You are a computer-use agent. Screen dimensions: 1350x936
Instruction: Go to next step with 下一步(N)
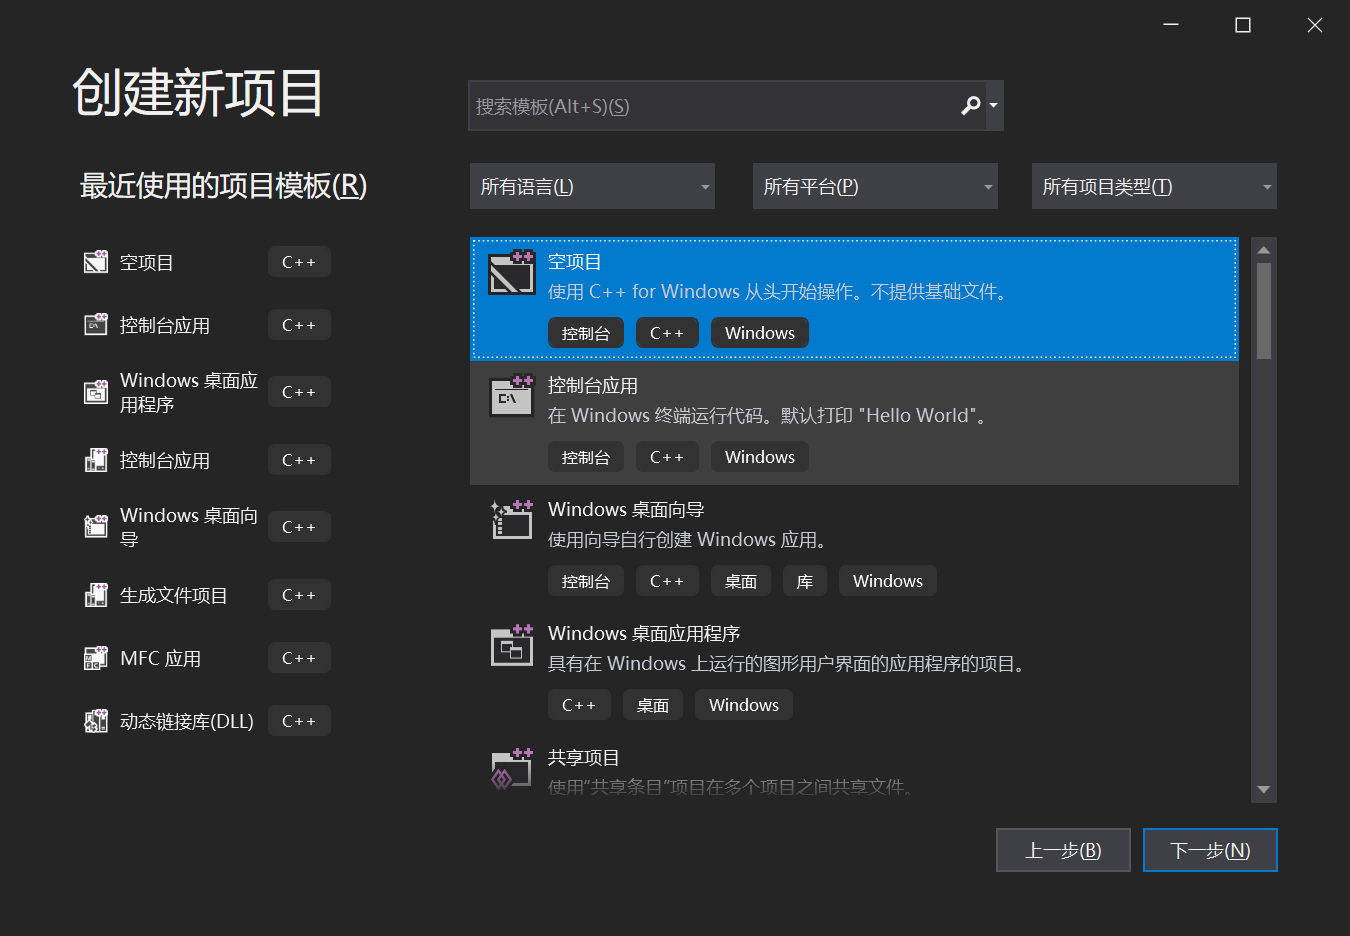[x=1210, y=850]
